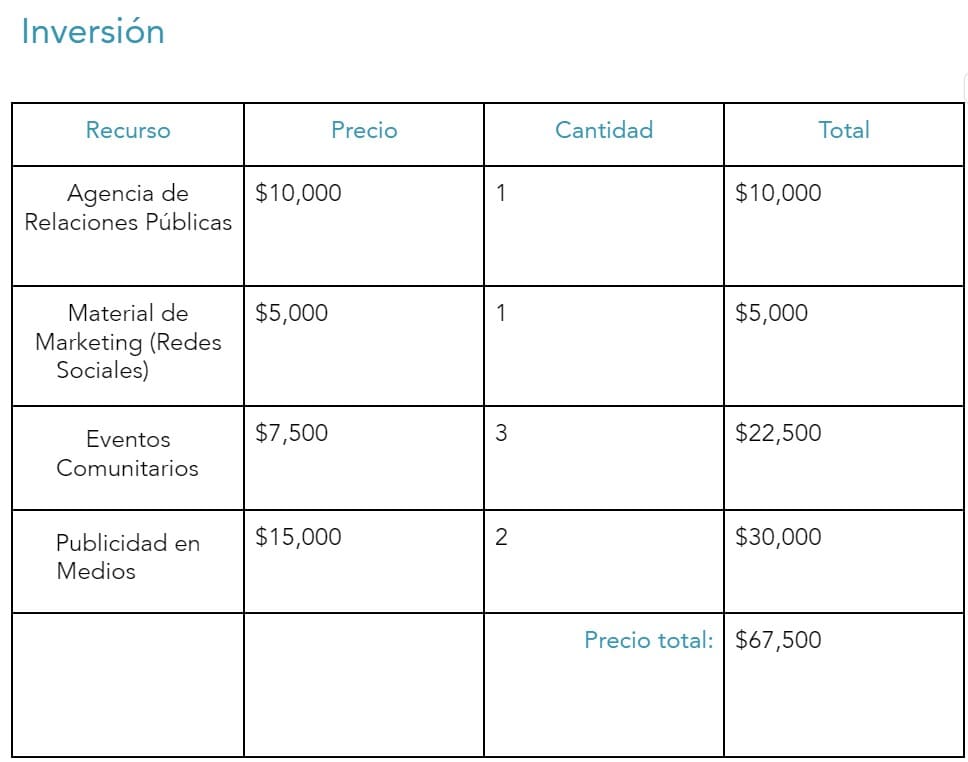Select the "Publicidad en Medios" cell
Viewport: 968px width, 762px height.
pos(128,557)
